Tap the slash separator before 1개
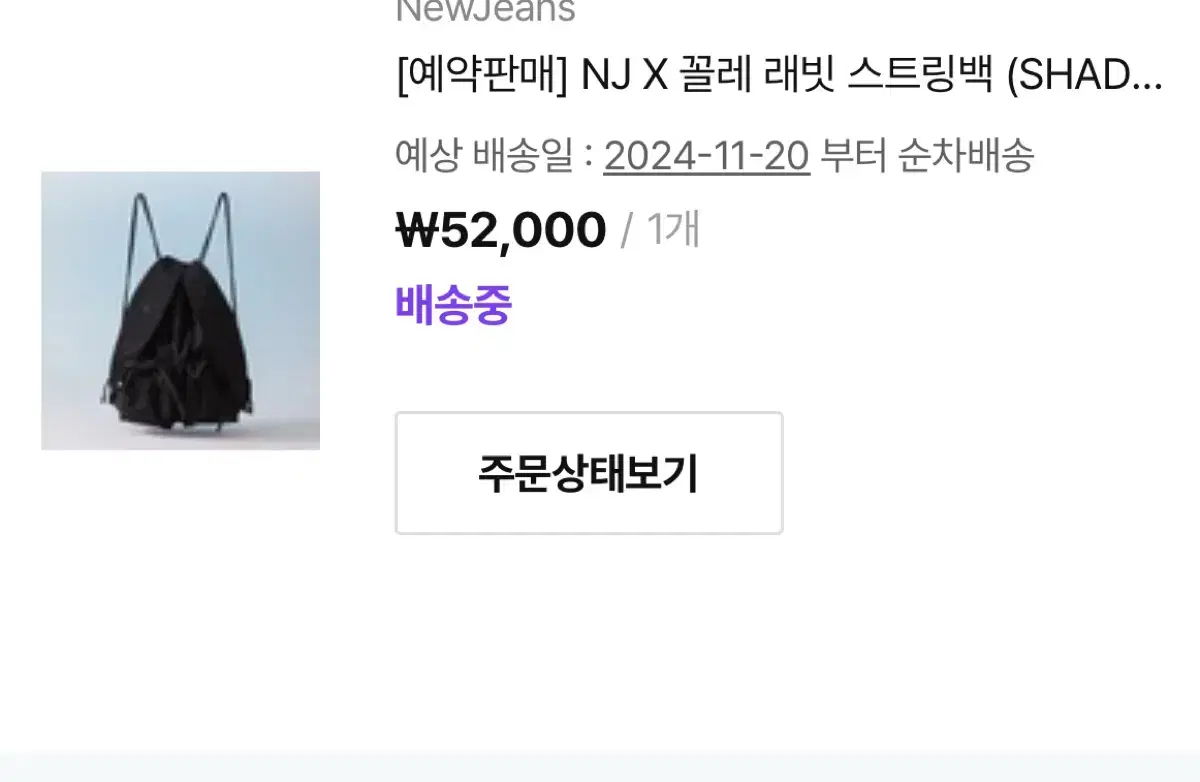 coord(627,231)
